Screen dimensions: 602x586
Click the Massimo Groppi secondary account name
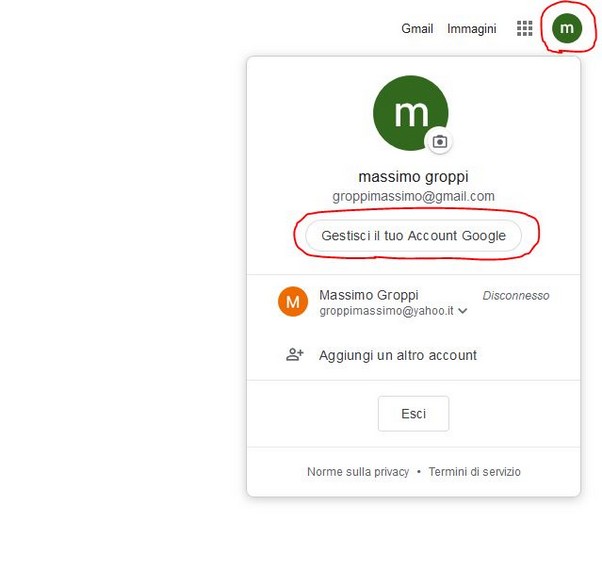369,295
